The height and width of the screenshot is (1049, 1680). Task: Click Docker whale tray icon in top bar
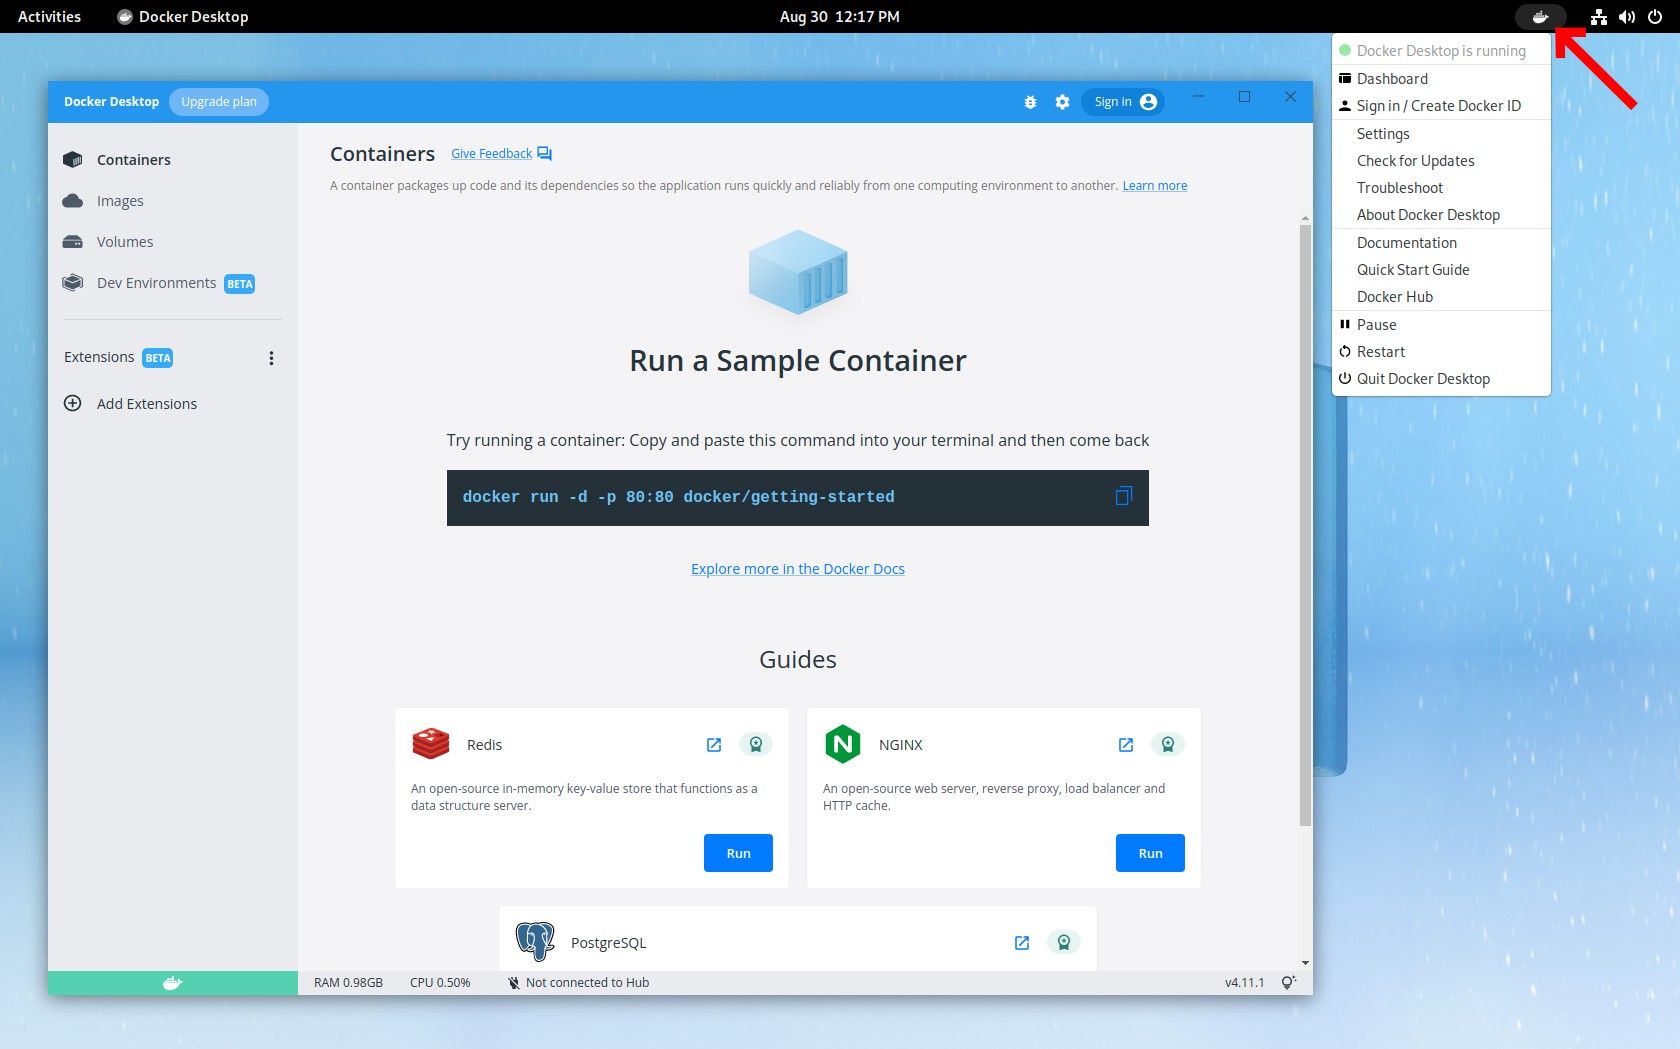click(x=1541, y=17)
